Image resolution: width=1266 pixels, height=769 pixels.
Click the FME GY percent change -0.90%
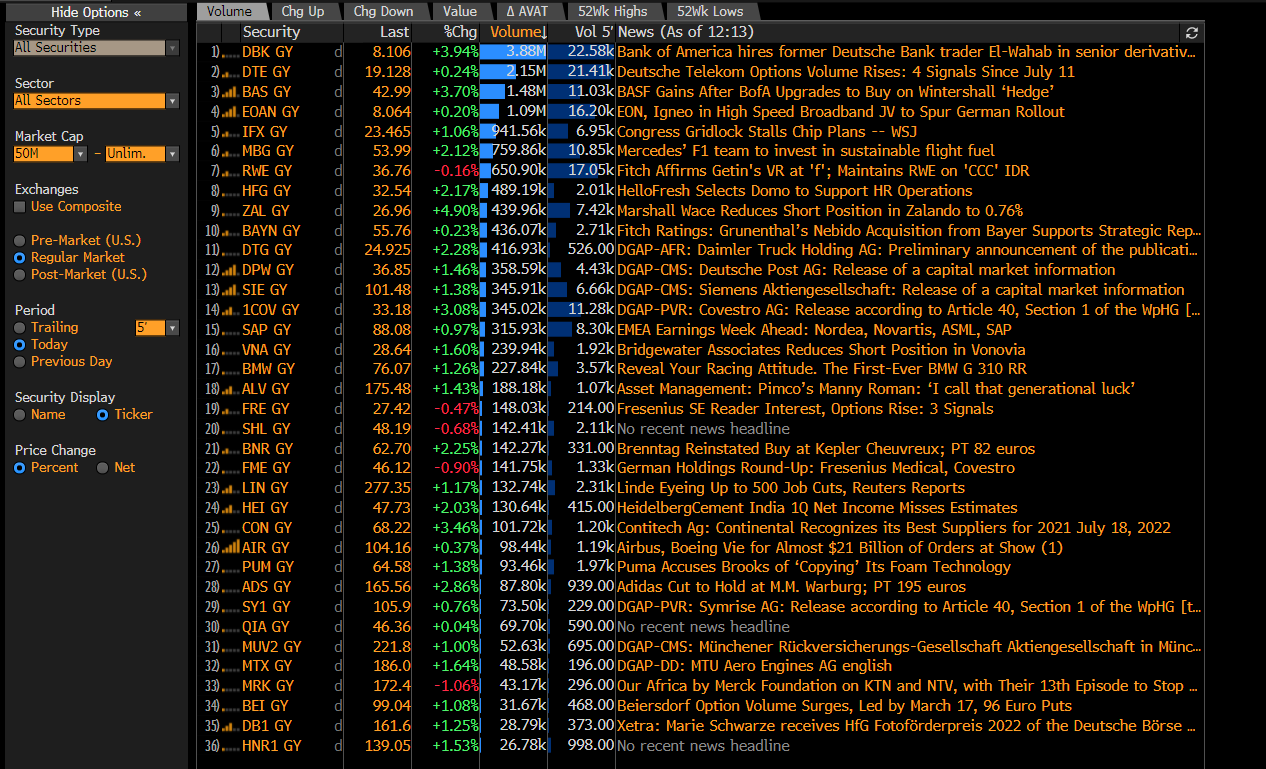click(x=455, y=468)
